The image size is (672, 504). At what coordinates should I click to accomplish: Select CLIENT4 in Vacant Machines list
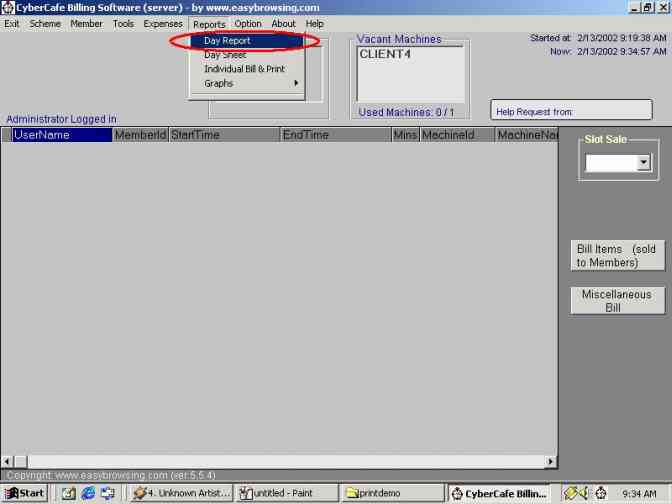pos(385,54)
